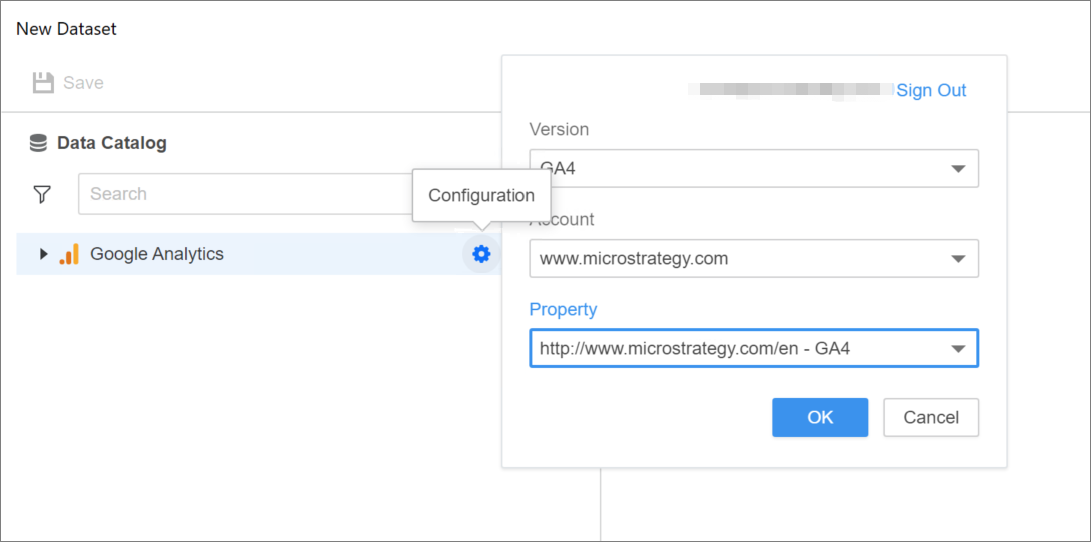Image resolution: width=1091 pixels, height=542 pixels.
Task: Open the Version dropdown showing GA4
Action: pos(740,169)
